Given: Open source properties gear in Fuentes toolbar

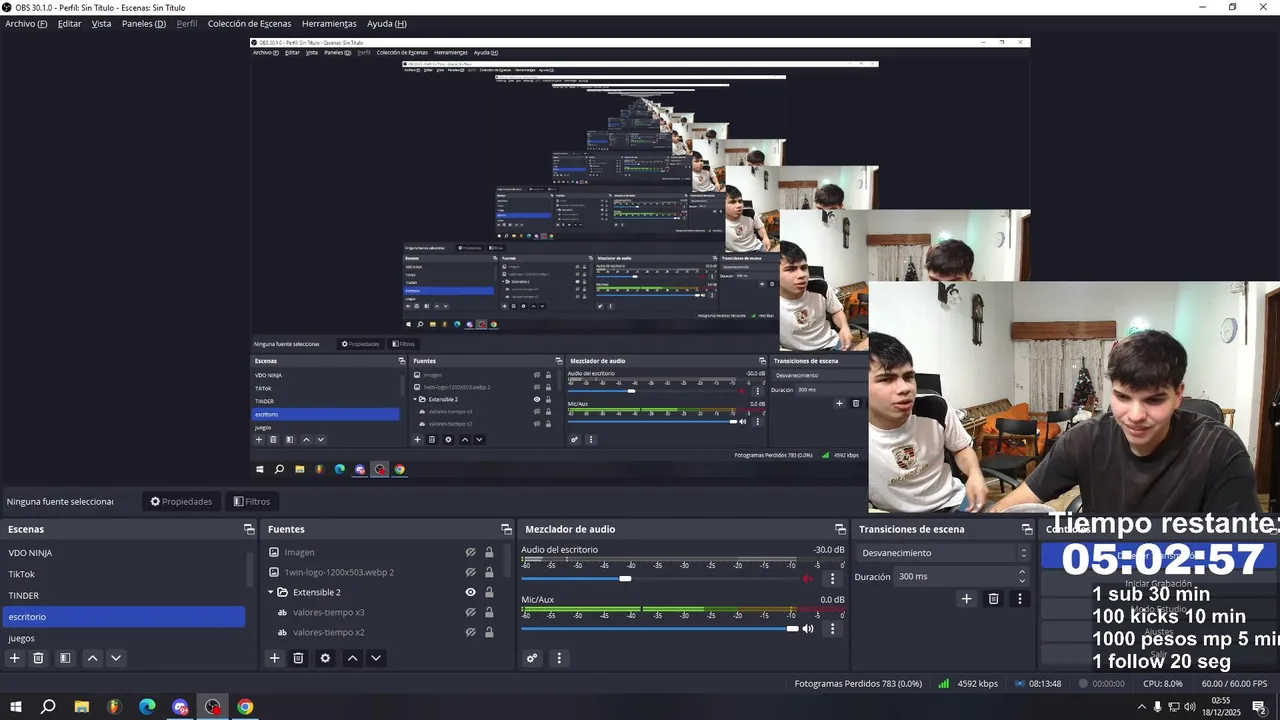Looking at the screenshot, I should click(325, 658).
